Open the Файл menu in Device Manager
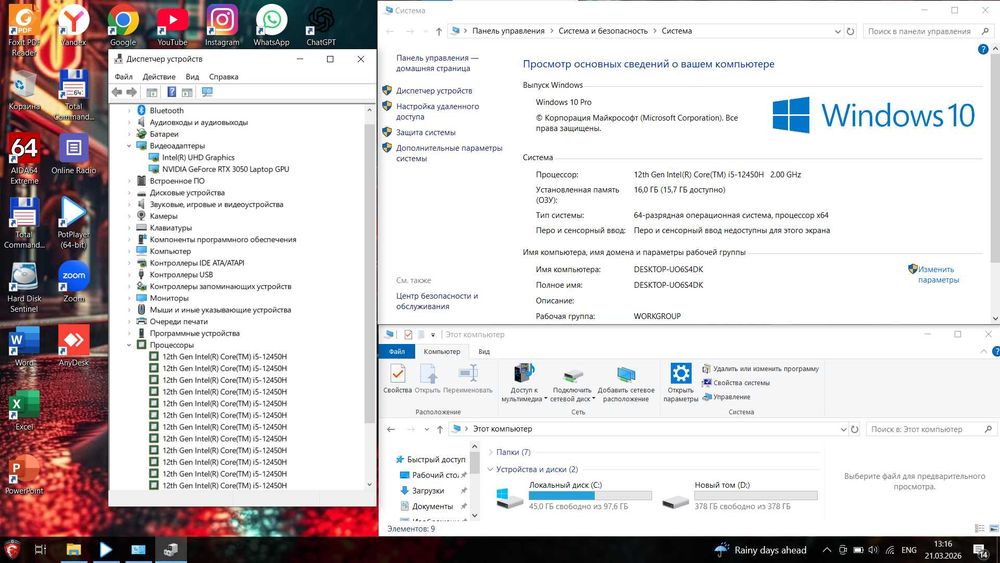Screen dimensions: 1000x563 point(123,77)
